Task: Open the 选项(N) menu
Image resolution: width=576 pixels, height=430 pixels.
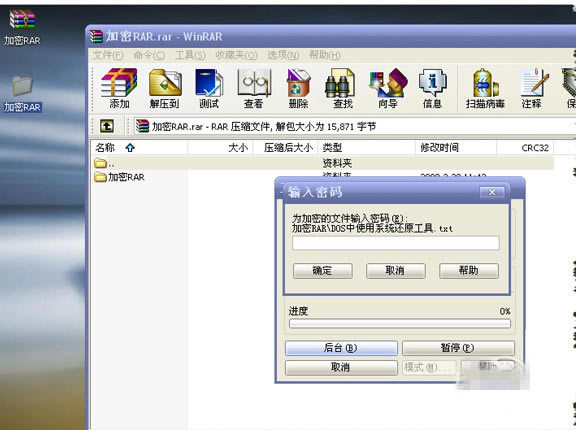Action: point(283,55)
